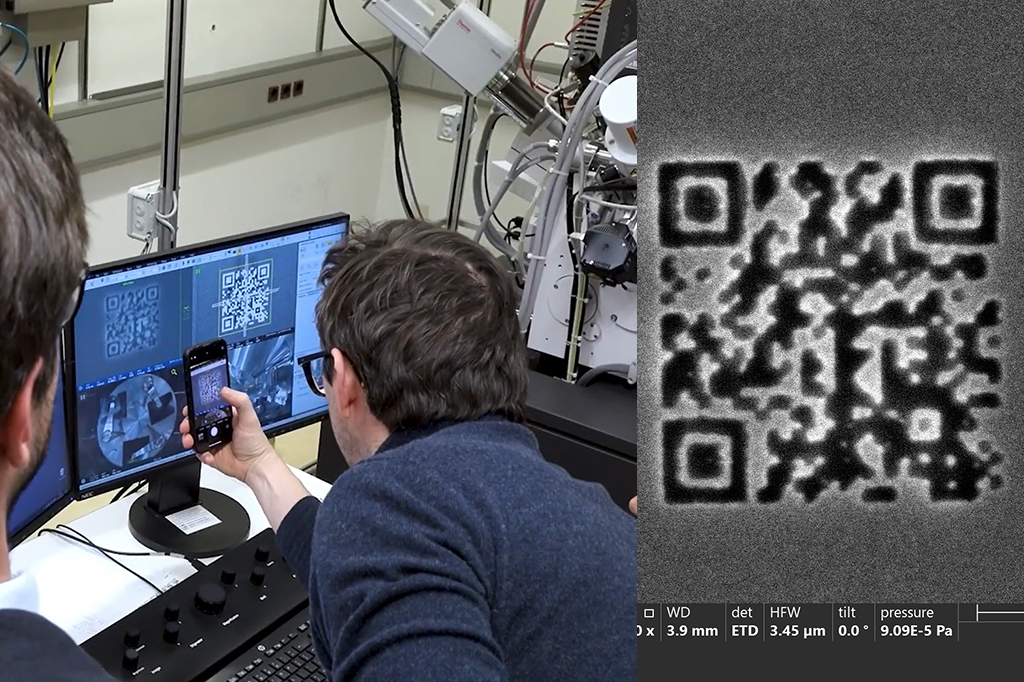Viewport: 1024px width, 682px height.
Task: Select the magnifier zoom tool on the quadrant toolbar
Action: pyautogui.click(x=174, y=372)
